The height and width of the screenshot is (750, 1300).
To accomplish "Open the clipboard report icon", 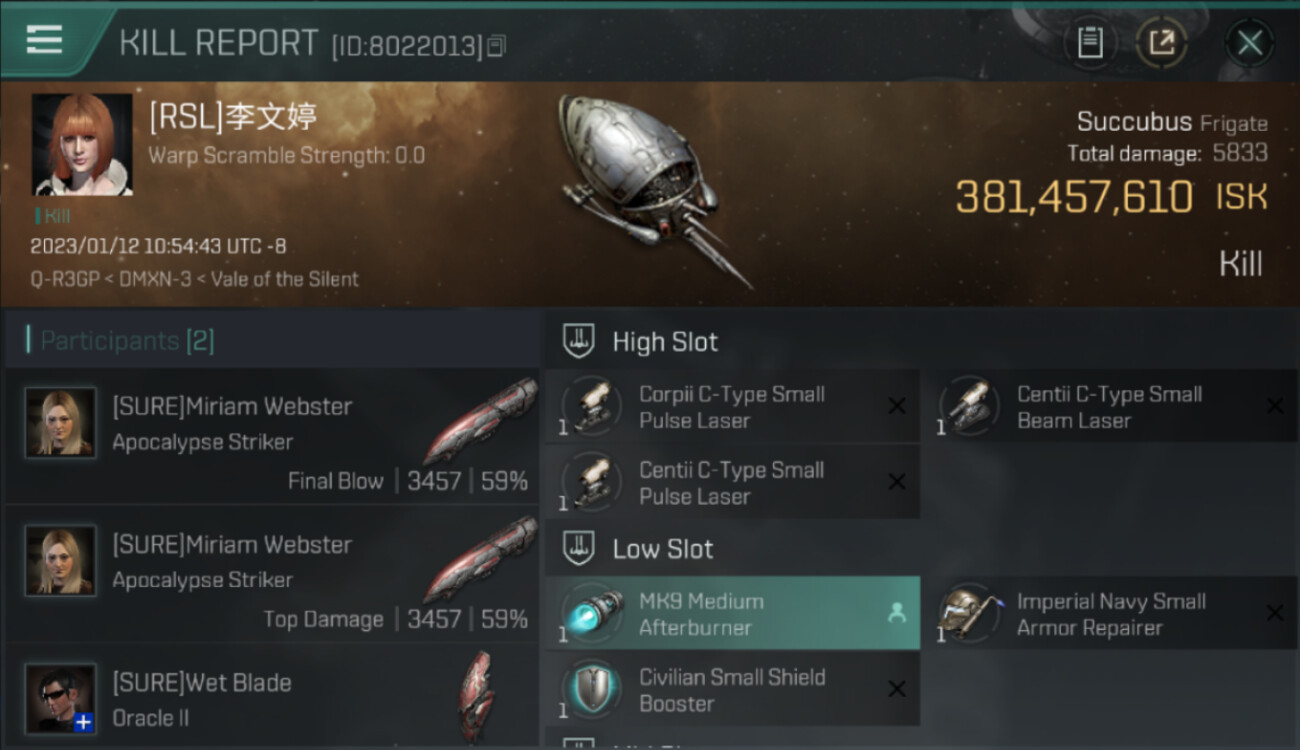I will 1090,42.
